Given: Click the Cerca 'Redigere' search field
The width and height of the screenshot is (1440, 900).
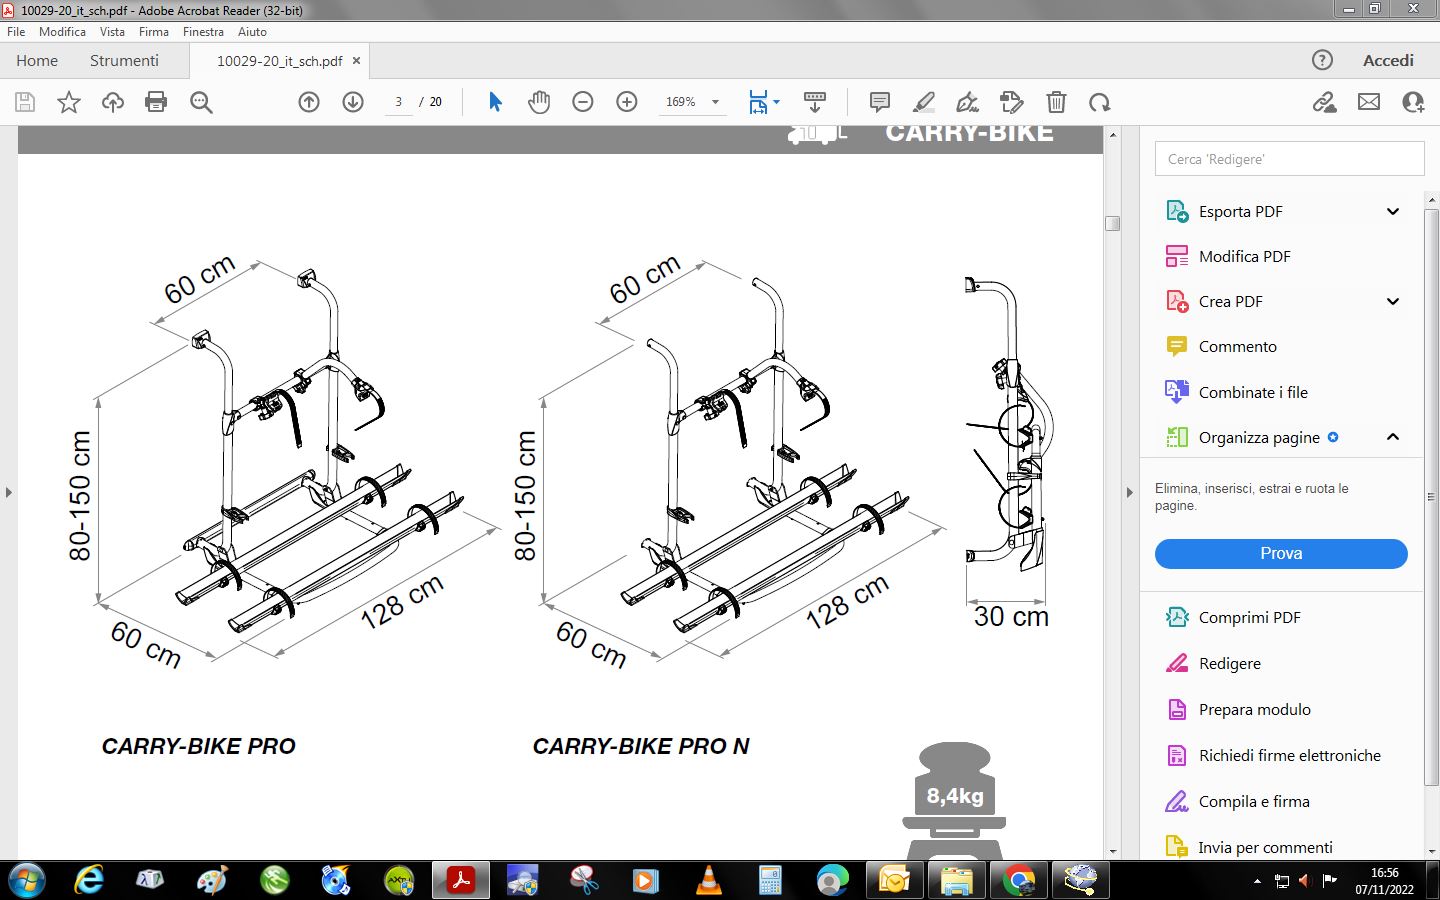Looking at the screenshot, I should 1290,159.
